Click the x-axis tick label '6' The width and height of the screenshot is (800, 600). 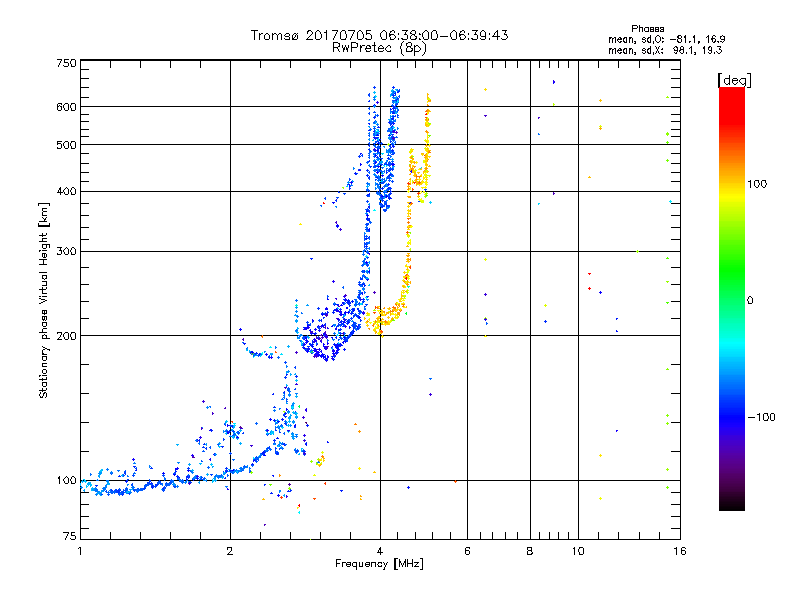(x=467, y=551)
